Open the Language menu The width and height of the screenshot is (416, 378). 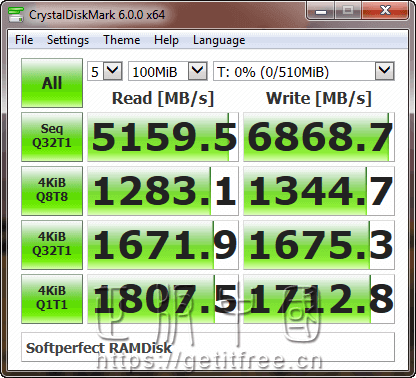point(219,40)
